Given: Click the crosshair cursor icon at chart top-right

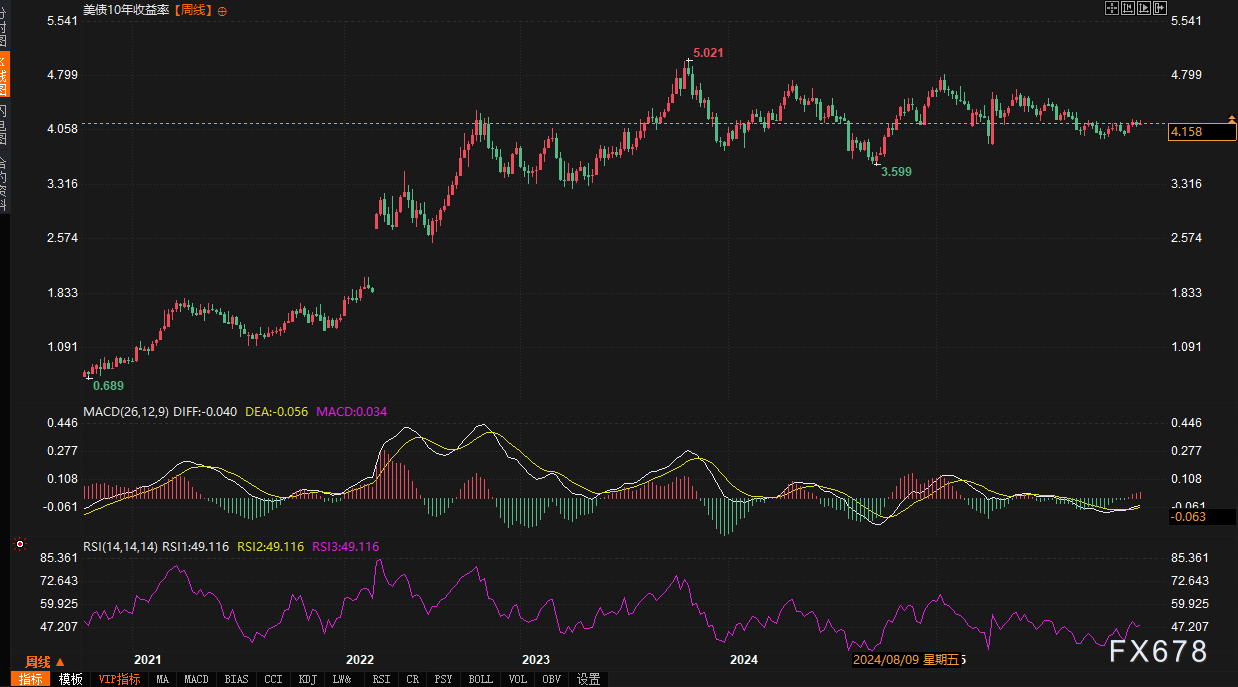Looking at the screenshot, I should [1111, 8].
